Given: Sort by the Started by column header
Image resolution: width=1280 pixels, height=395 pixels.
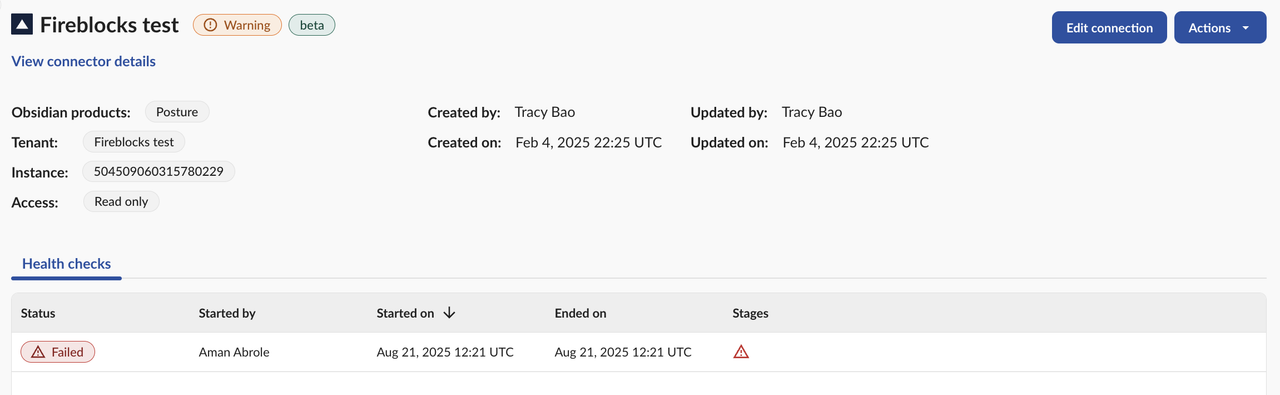Looking at the screenshot, I should [x=227, y=313].
